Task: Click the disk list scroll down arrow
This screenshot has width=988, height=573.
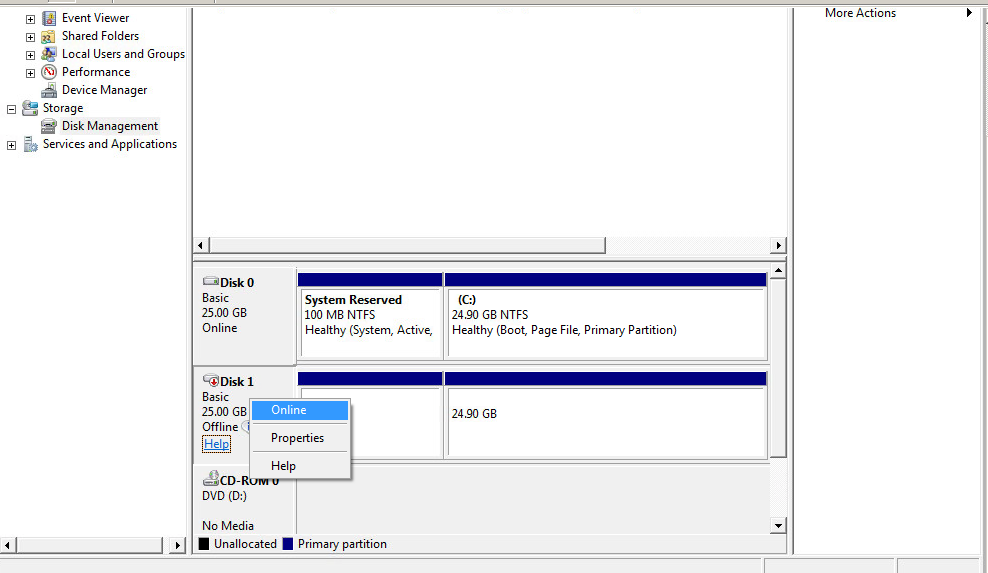Action: (x=778, y=526)
